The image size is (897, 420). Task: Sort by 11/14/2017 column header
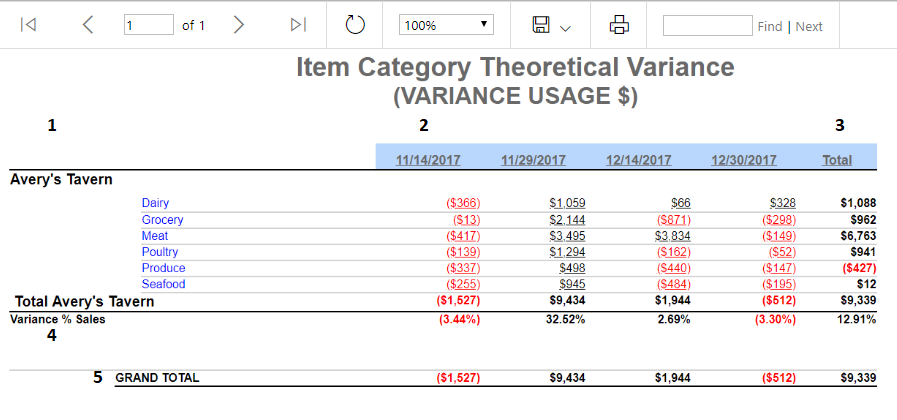coord(428,160)
